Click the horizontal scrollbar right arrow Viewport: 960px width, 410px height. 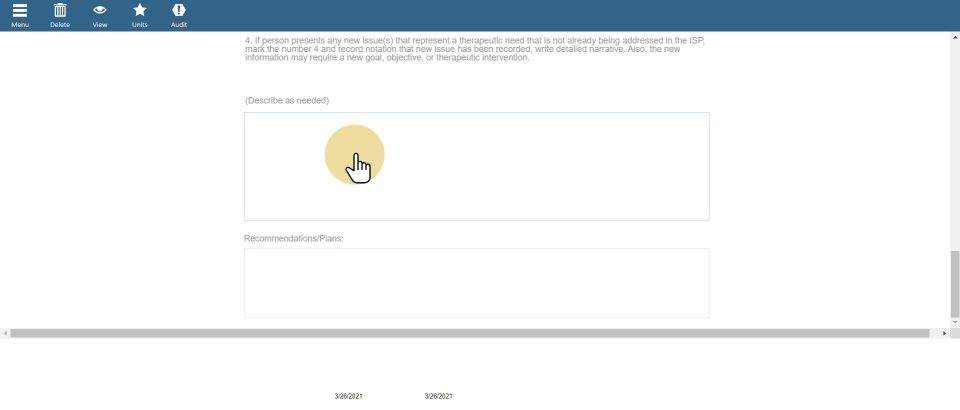coord(946,332)
